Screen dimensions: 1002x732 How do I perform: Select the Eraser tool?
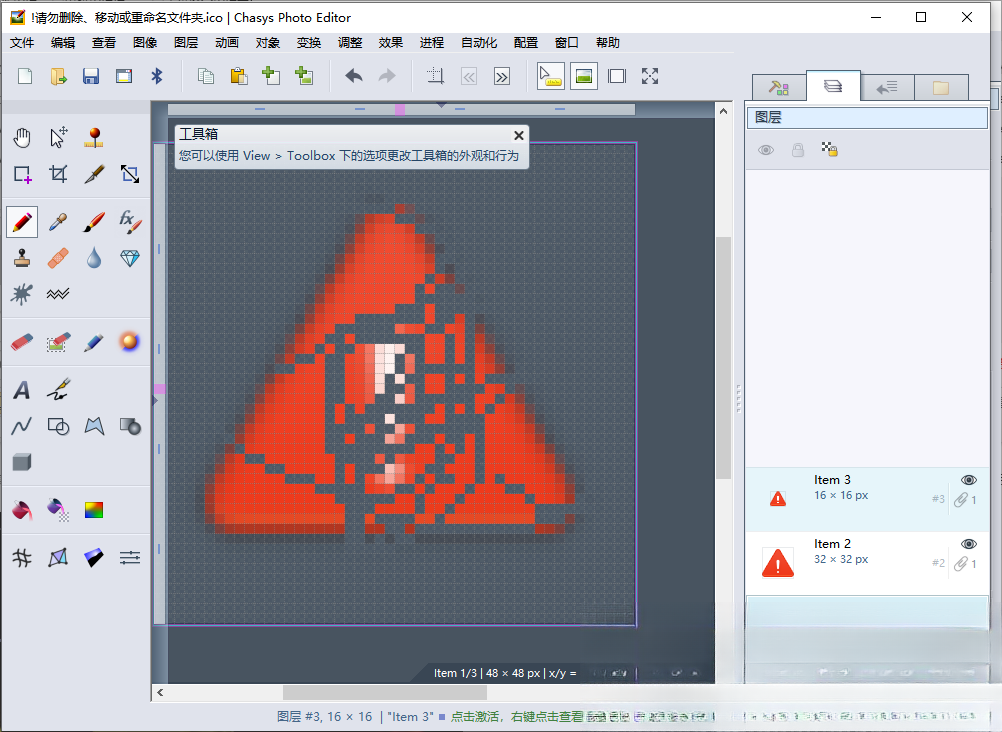[x=22, y=341]
